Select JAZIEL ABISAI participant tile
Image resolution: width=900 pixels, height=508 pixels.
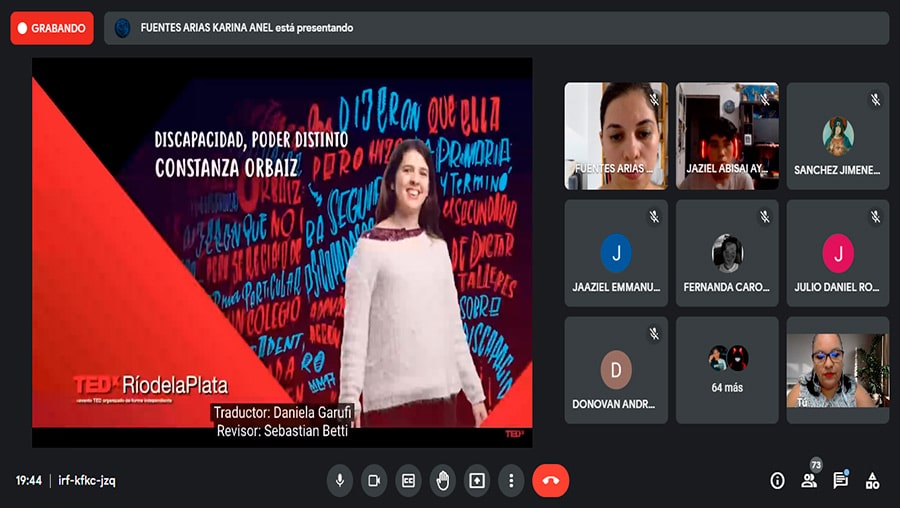click(x=727, y=135)
